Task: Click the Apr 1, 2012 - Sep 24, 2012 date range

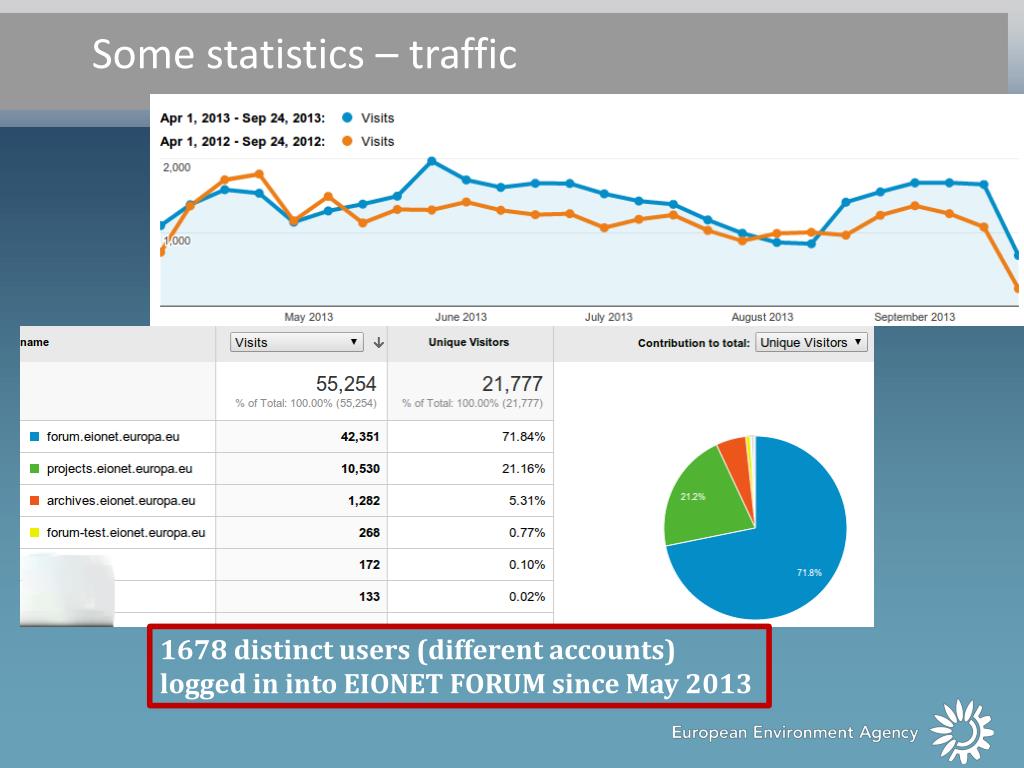Action: coord(242,142)
